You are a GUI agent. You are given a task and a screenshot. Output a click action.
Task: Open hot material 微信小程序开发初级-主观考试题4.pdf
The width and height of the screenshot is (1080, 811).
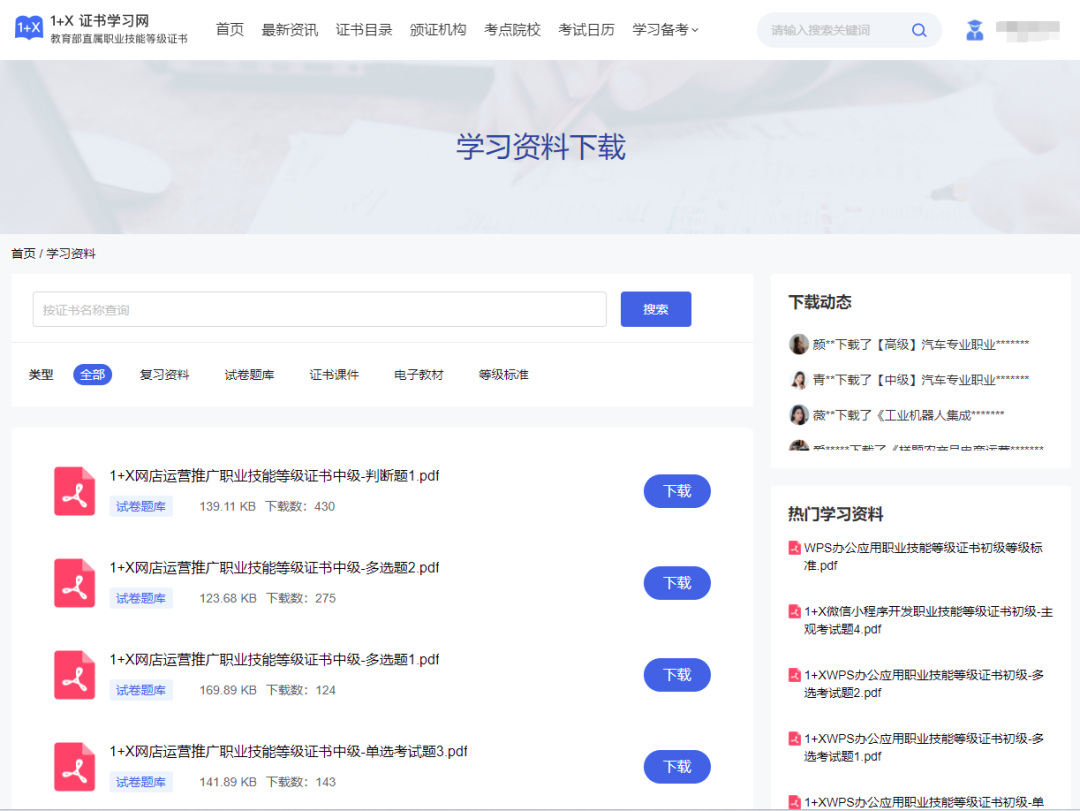coord(928,620)
